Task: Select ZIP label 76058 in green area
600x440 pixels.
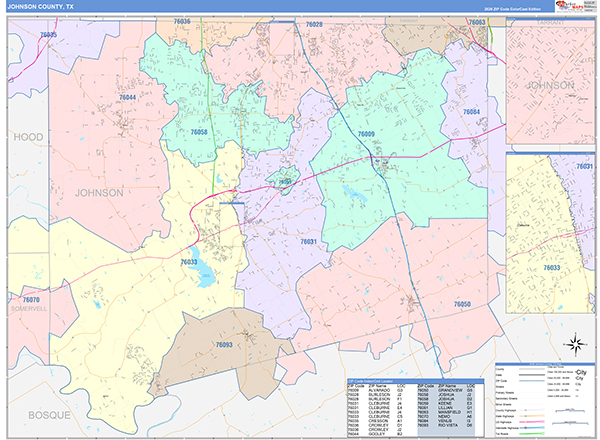Action: coord(199,132)
